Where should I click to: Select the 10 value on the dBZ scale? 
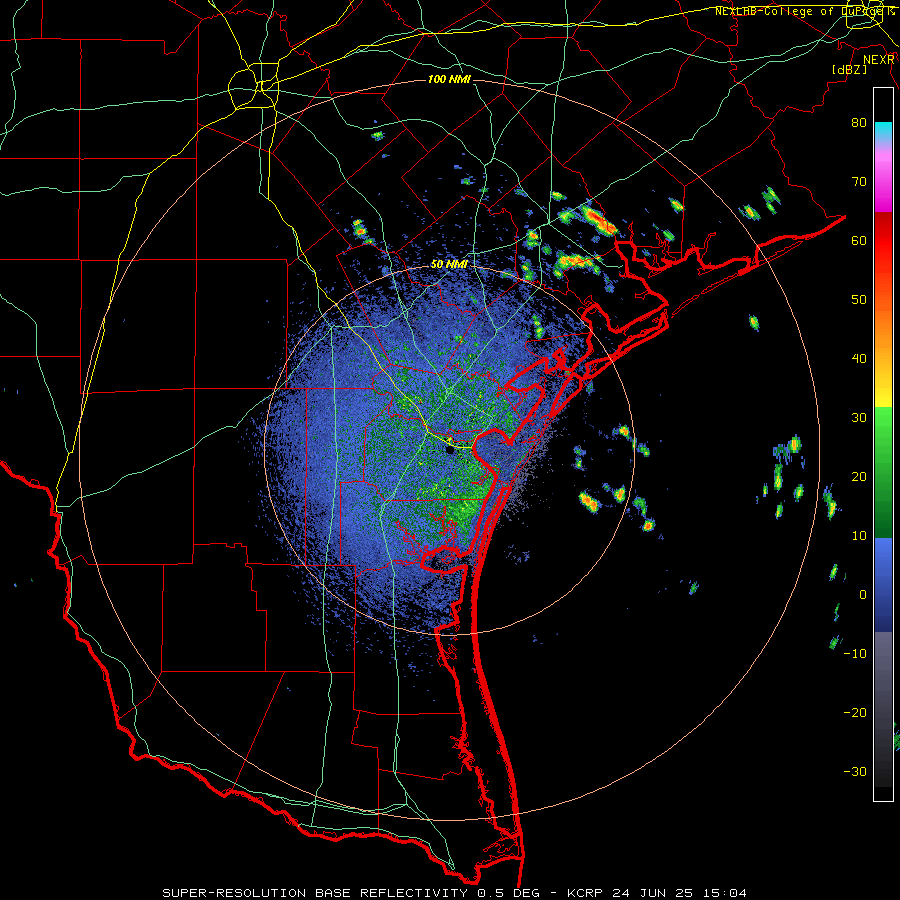point(859,536)
